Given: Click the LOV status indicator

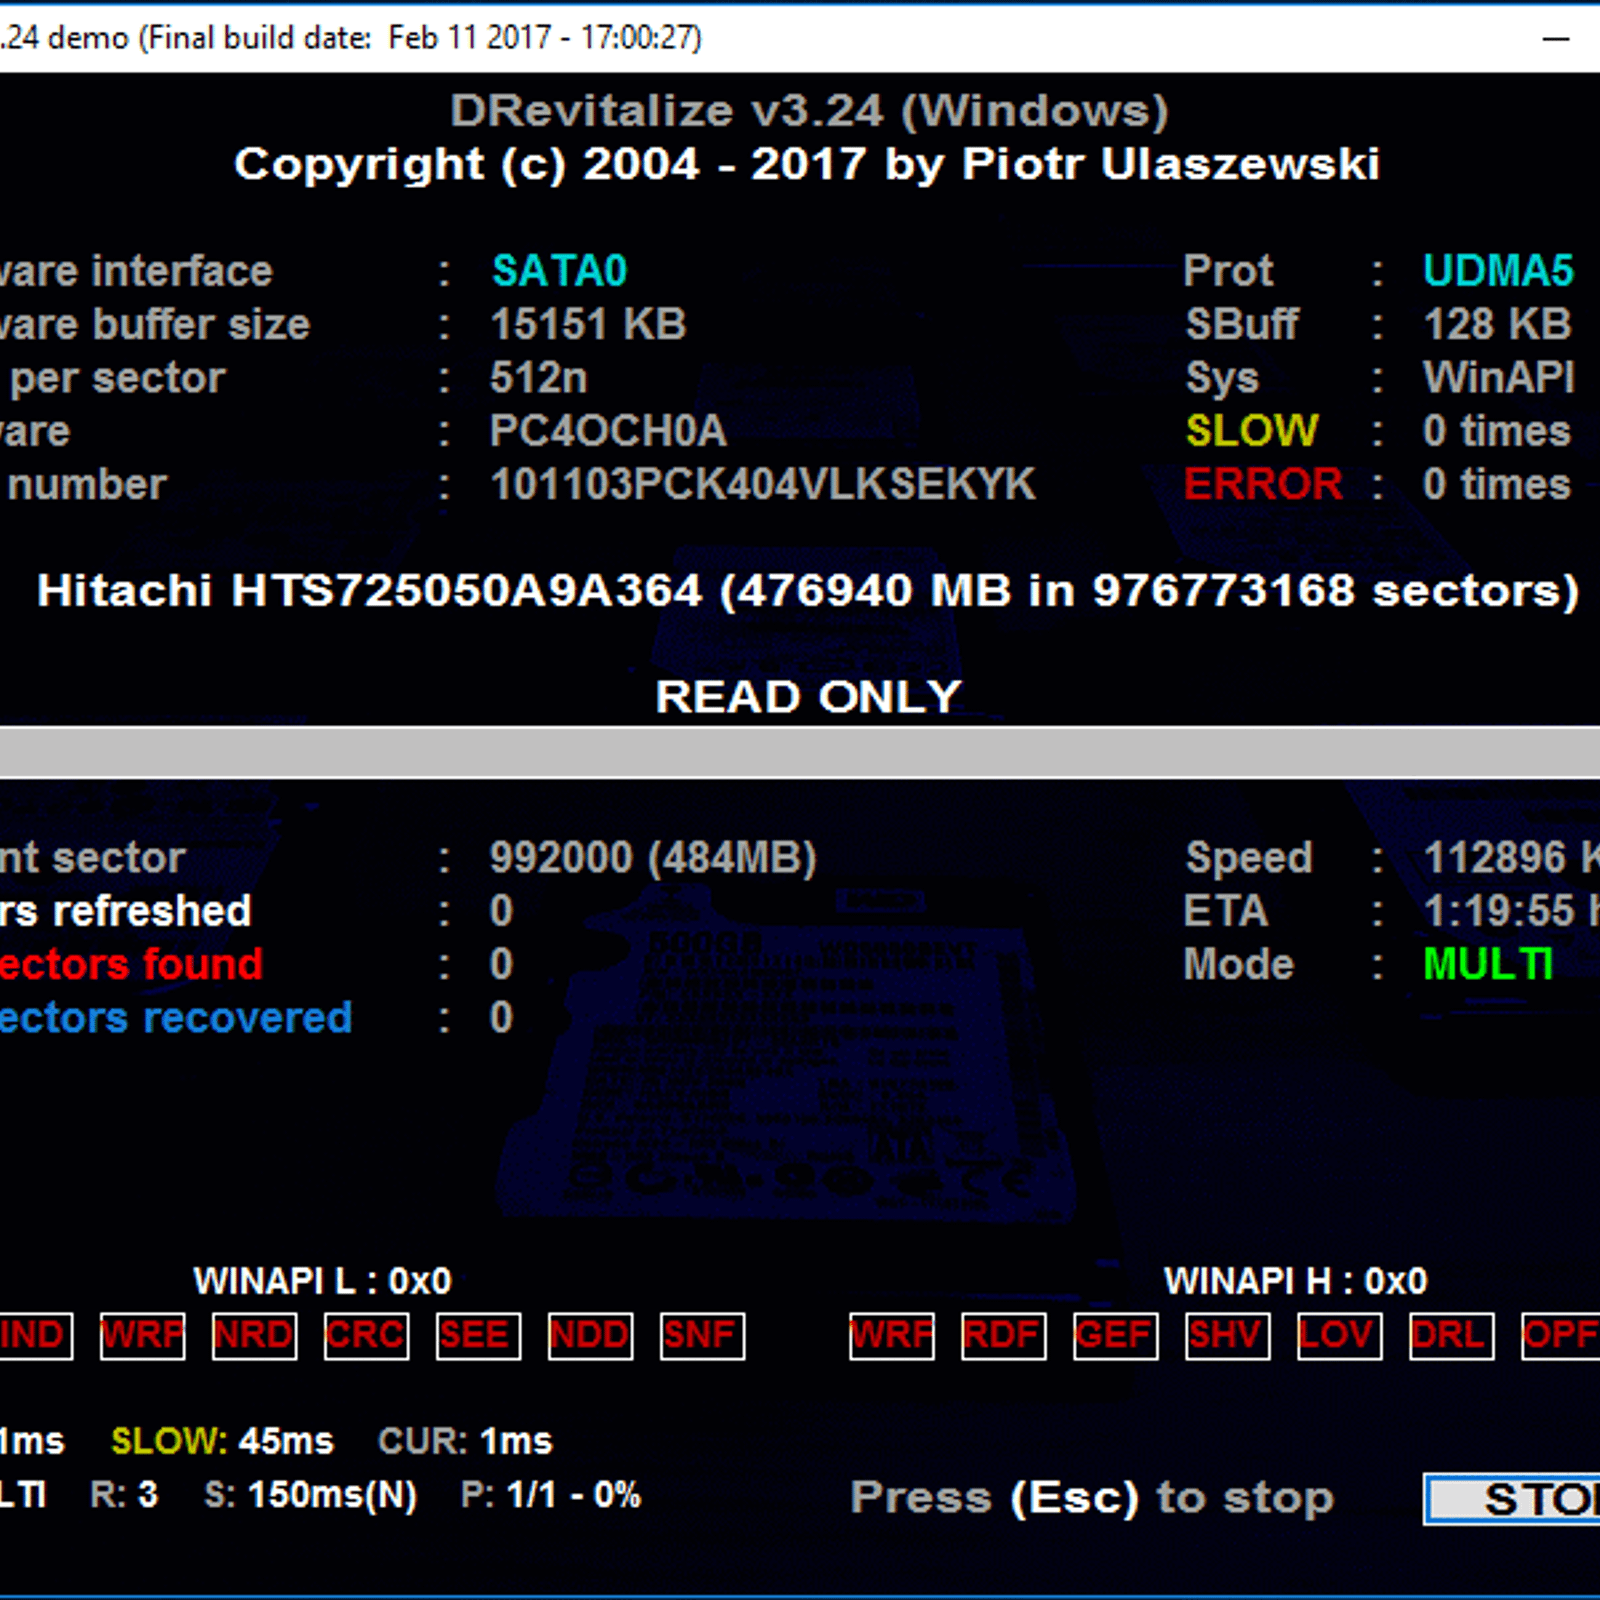Looking at the screenshot, I should coord(1340,1336).
